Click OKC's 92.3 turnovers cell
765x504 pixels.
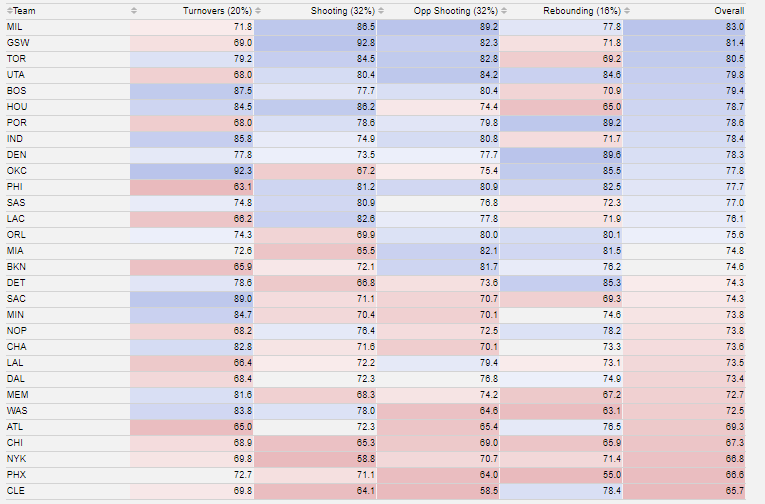click(x=240, y=171)
